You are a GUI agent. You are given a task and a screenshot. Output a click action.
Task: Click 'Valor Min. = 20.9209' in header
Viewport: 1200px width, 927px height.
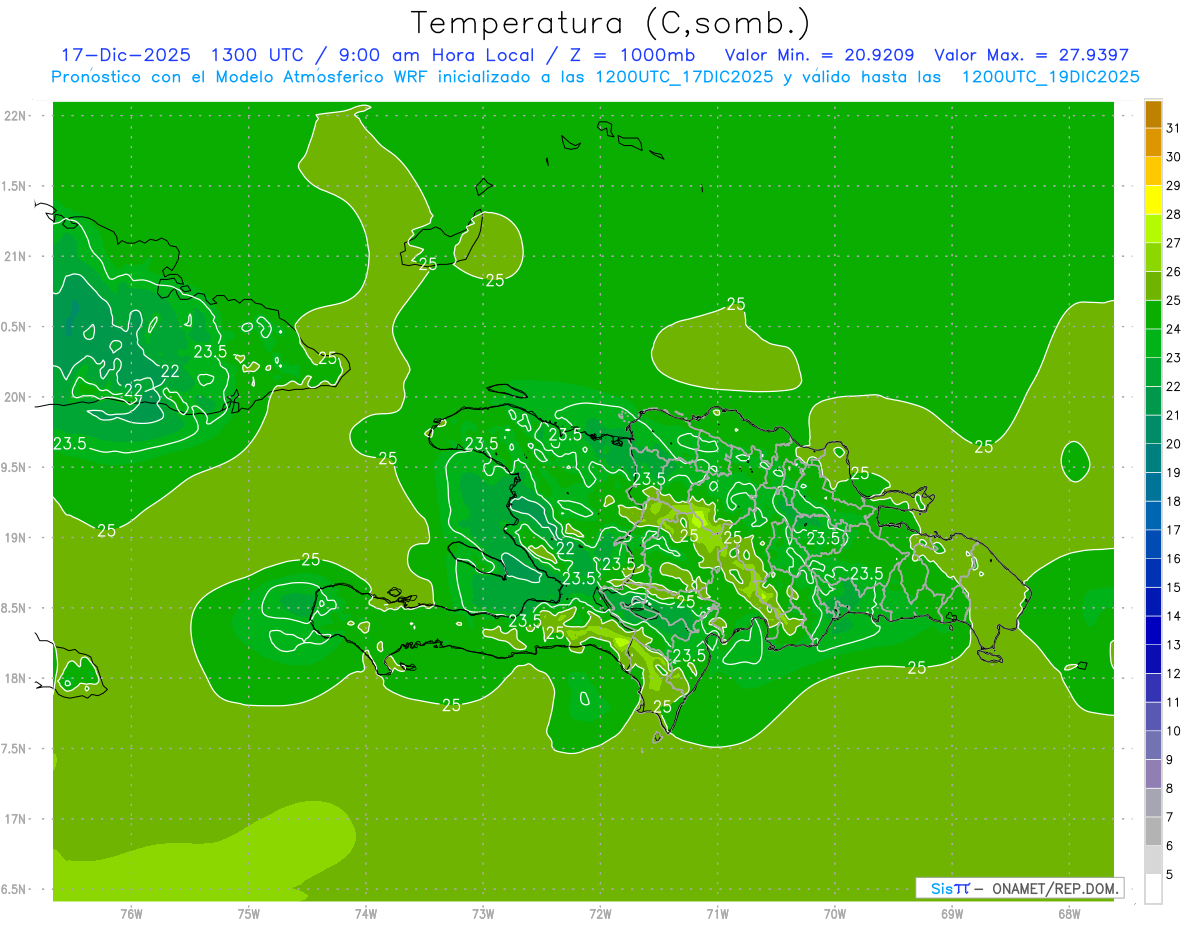pyautogui.click(x=819, y=55)
